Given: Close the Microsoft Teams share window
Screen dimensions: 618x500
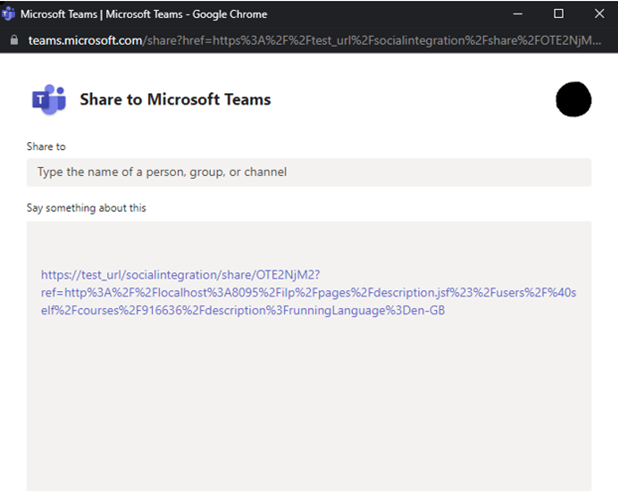Looking at the screenshot, I should (598, 13).
